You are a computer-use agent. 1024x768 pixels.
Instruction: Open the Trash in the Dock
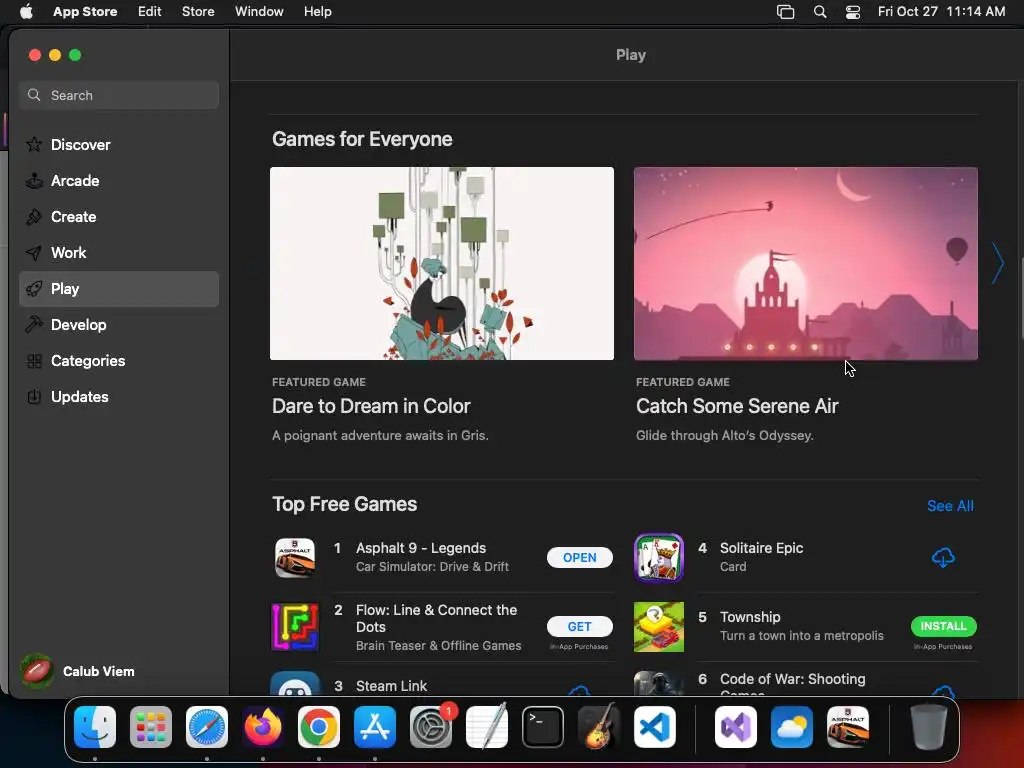coord(929,727)
